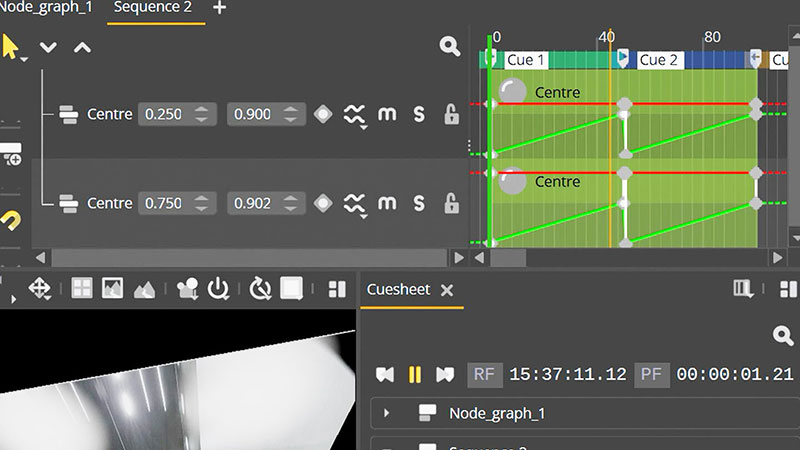Select the Cuesheet tab
Viewport: 800px width, 450px height.
click(398, 290)
